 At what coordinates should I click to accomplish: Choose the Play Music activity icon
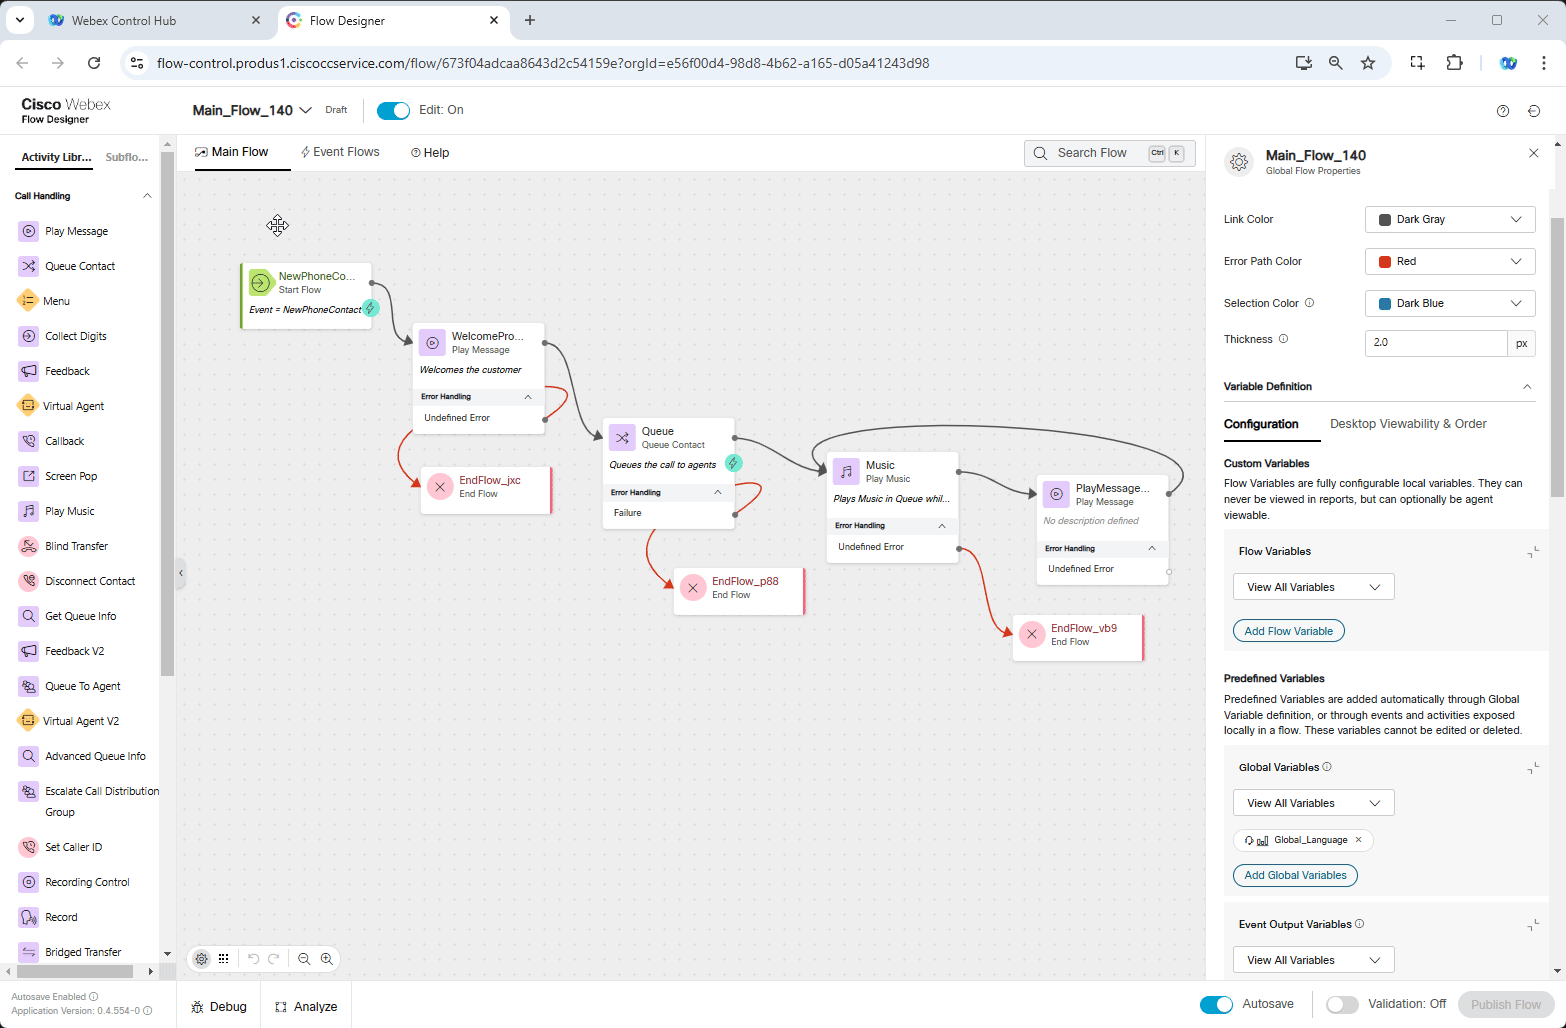[29, 511]
